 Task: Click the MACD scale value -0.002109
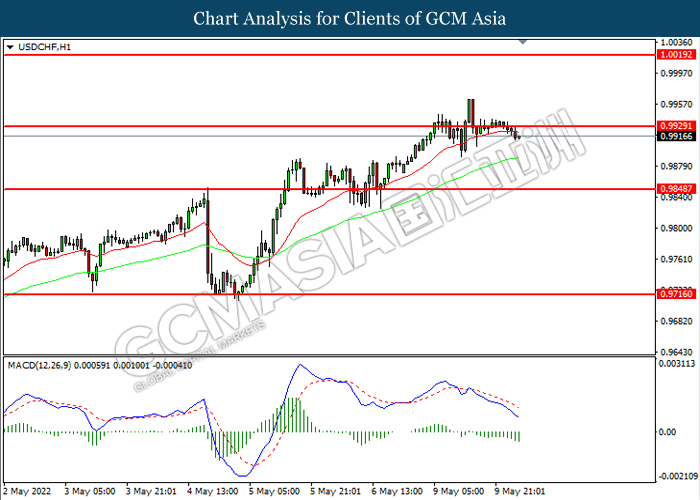tap(678, 476)
